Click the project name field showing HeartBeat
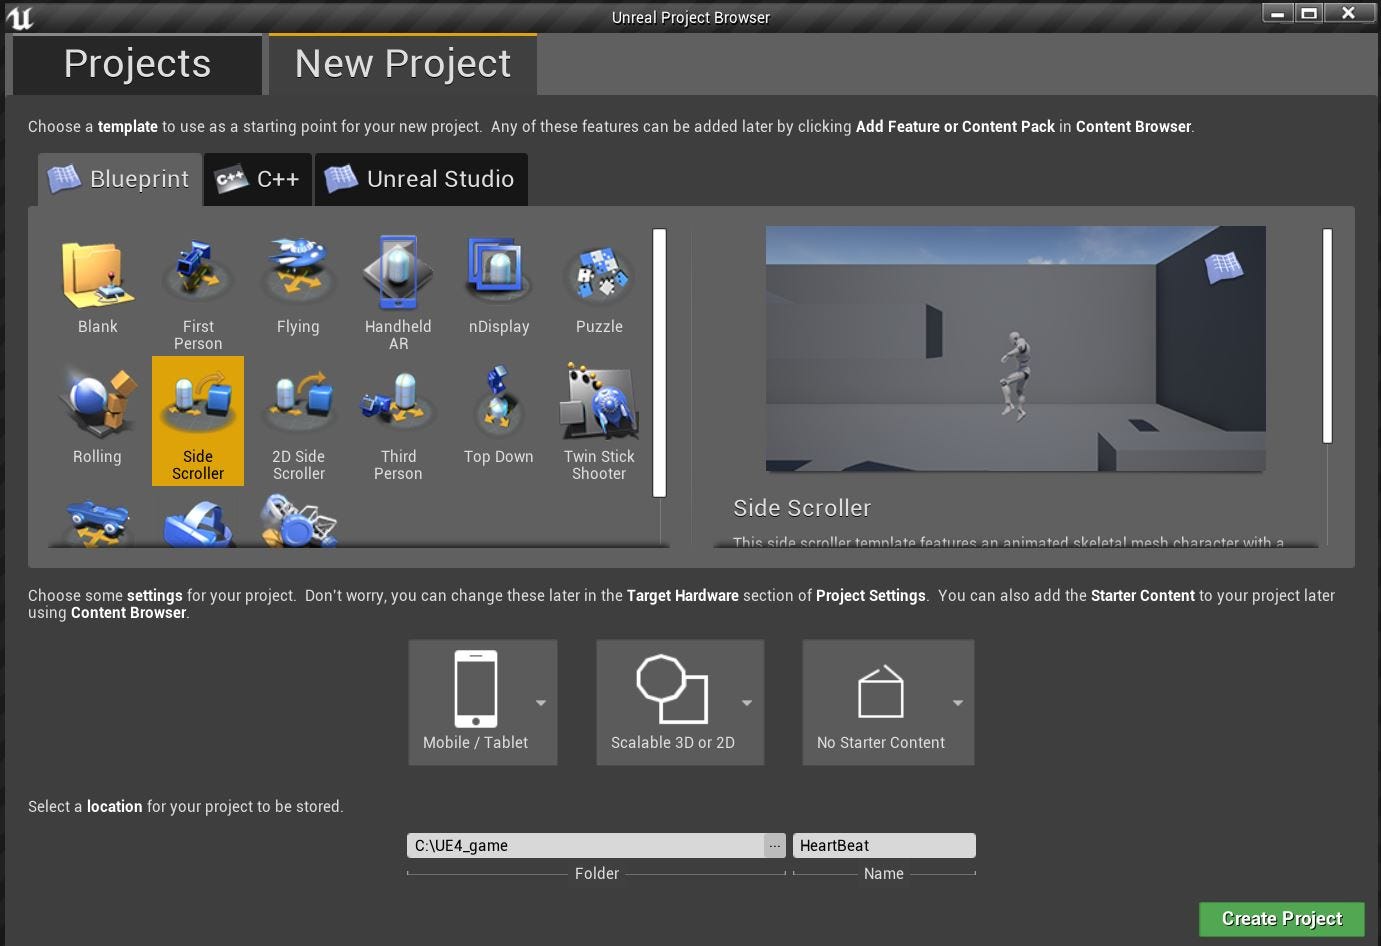 point(884,845)
